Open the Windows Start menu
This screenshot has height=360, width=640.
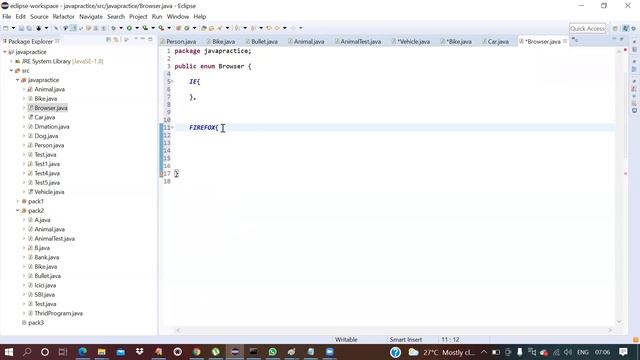9,352
